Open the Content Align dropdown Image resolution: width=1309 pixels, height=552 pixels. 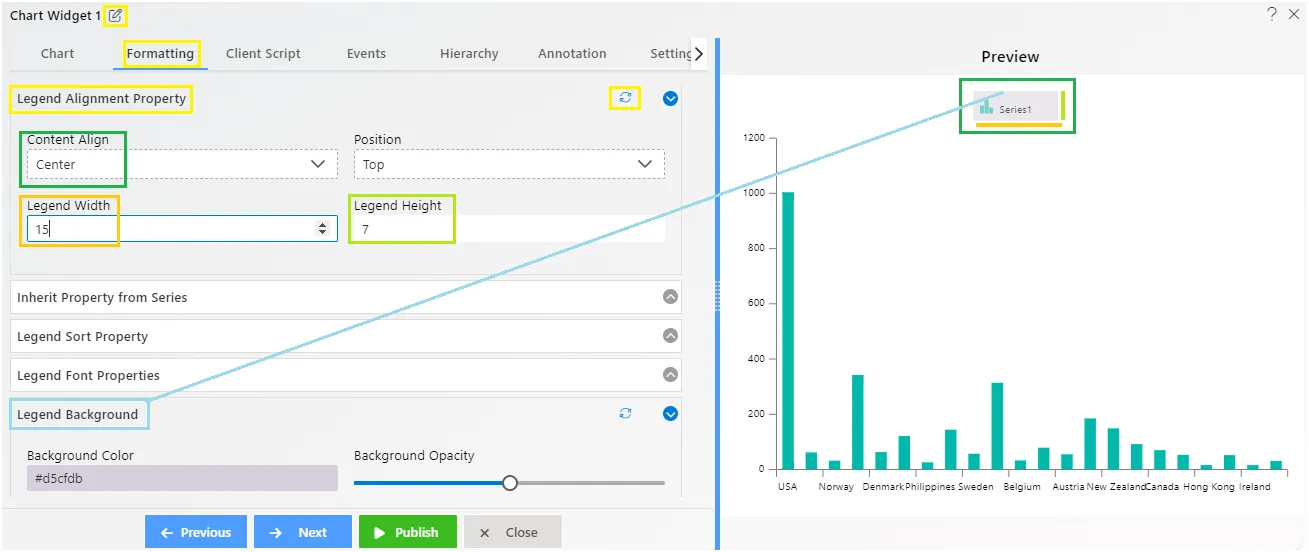pos(182,164)
